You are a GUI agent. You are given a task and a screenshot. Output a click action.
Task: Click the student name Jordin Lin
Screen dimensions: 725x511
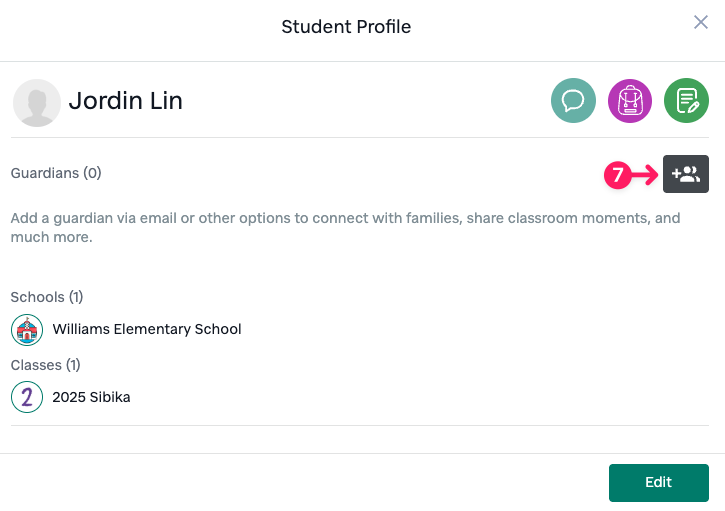coord(125,101)
